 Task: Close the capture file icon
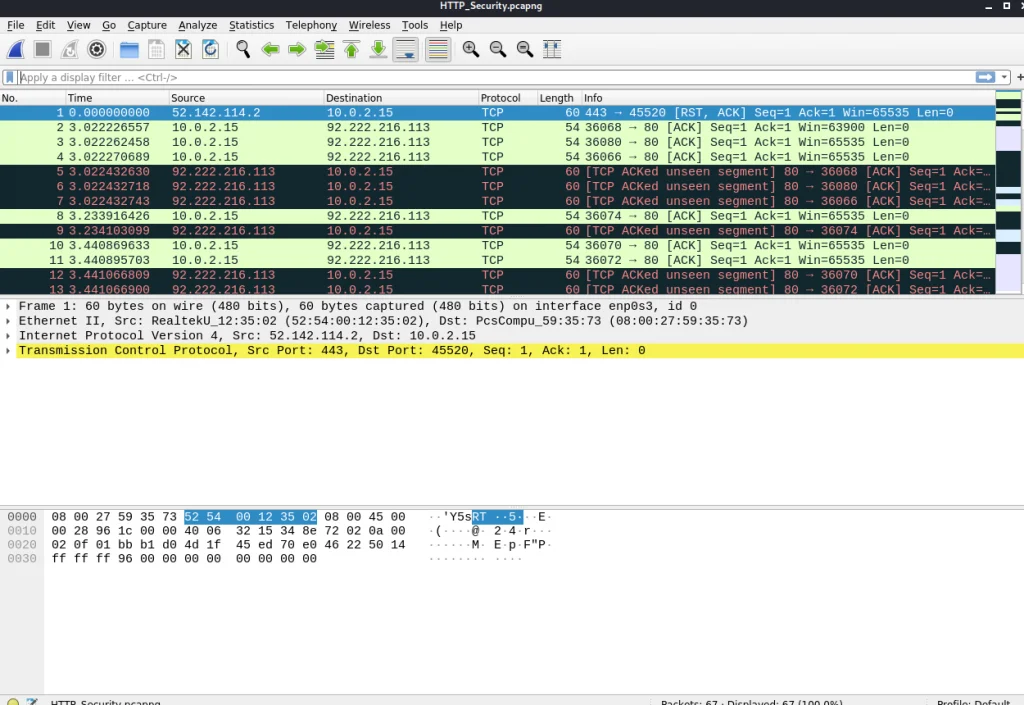tap(183, 49)
